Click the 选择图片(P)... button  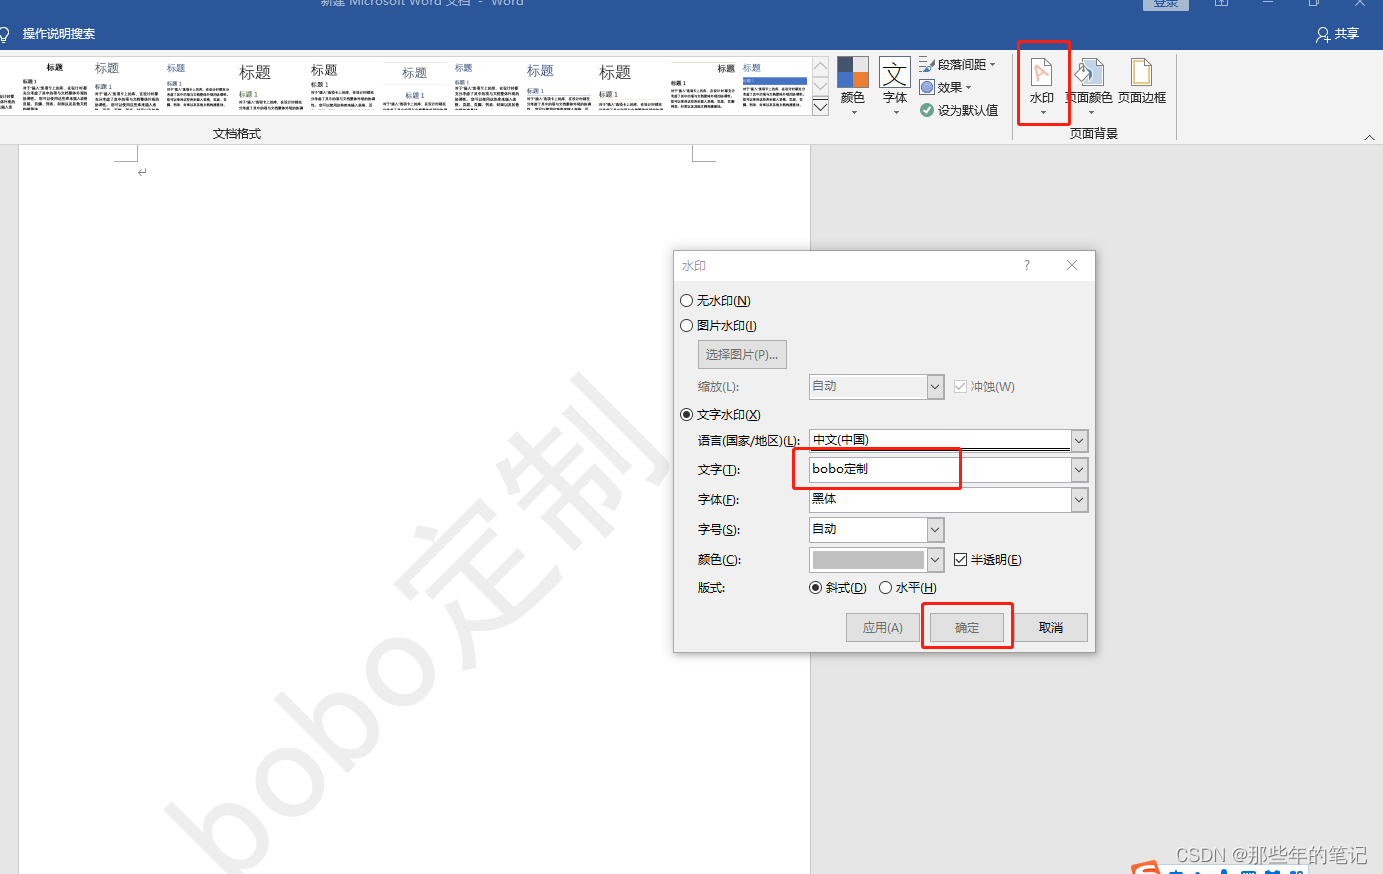coord(742,355)
